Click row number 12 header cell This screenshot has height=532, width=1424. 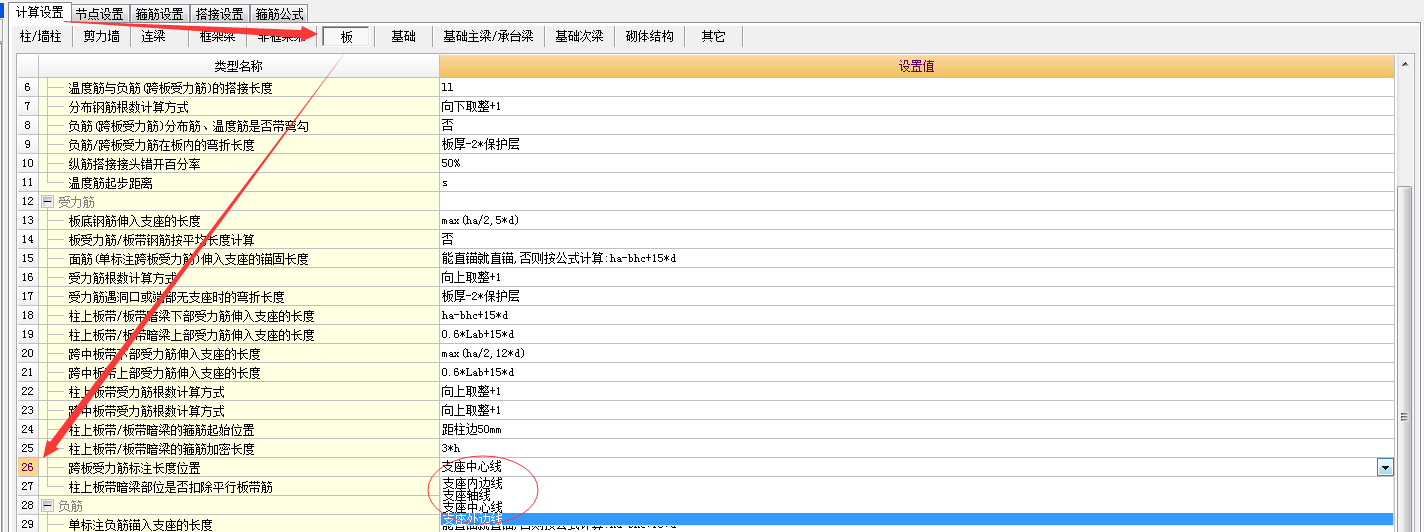(x=28, y=202)
